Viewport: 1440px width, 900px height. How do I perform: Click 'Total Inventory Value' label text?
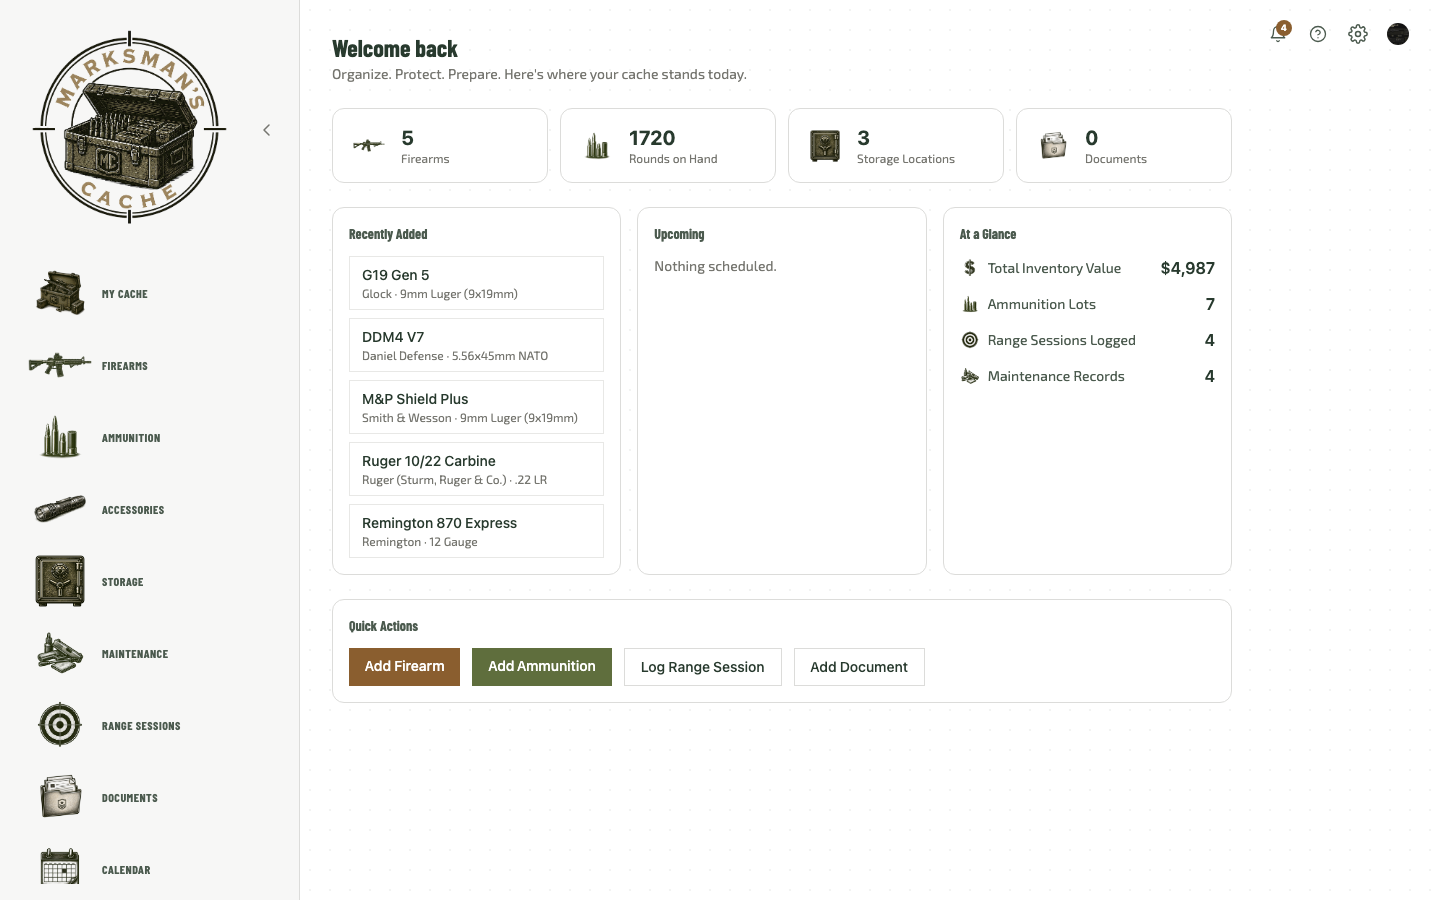point(1054,268)
